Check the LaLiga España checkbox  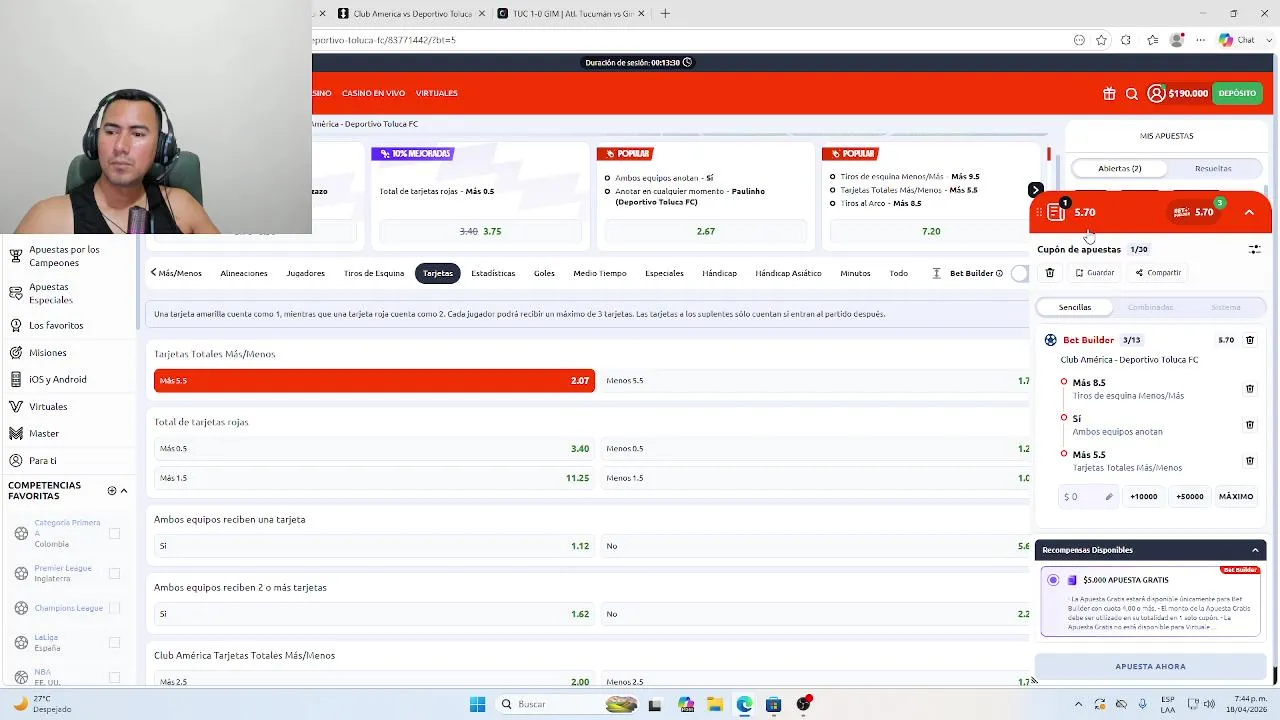pyautogui.click(x=114, y=643)
